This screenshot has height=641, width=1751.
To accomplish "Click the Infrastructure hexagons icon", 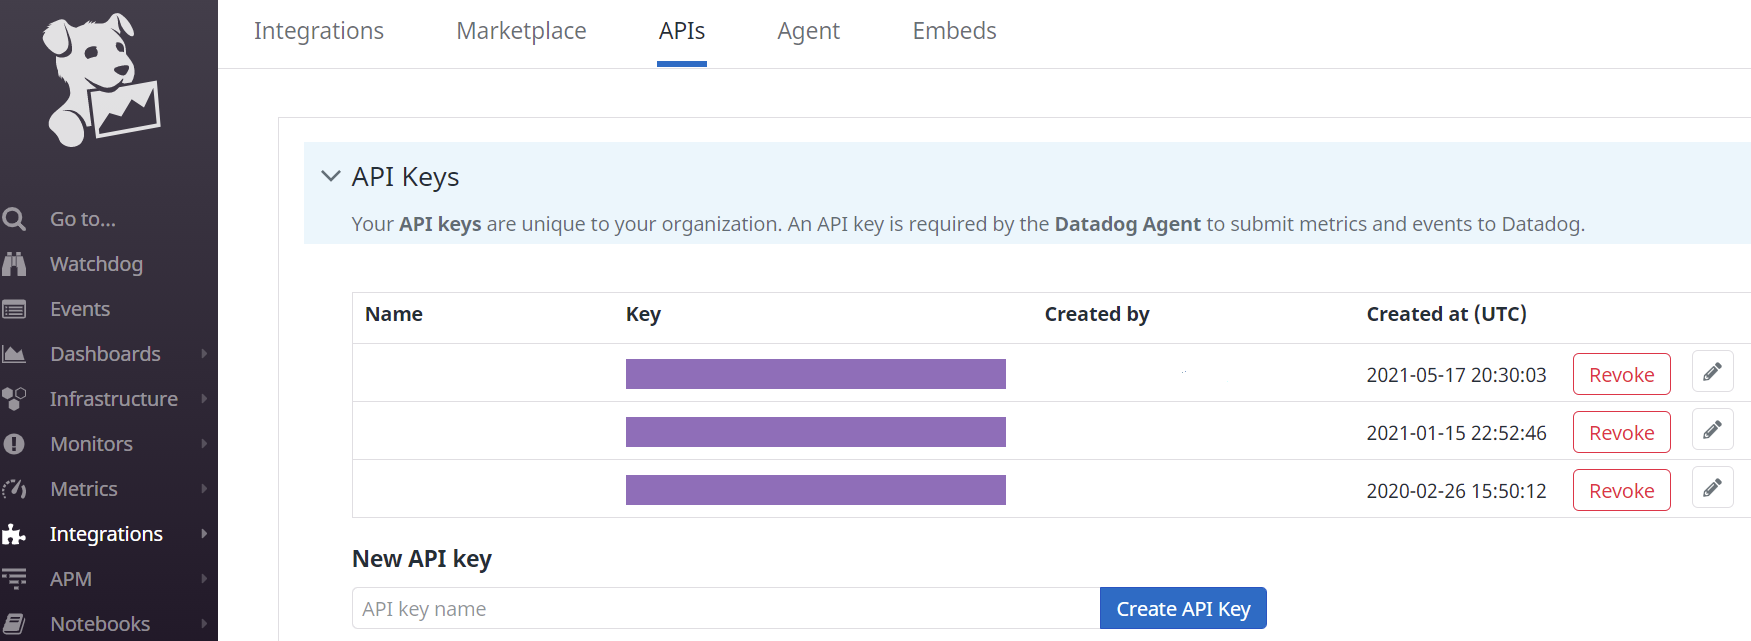I will tap(14, 399).
